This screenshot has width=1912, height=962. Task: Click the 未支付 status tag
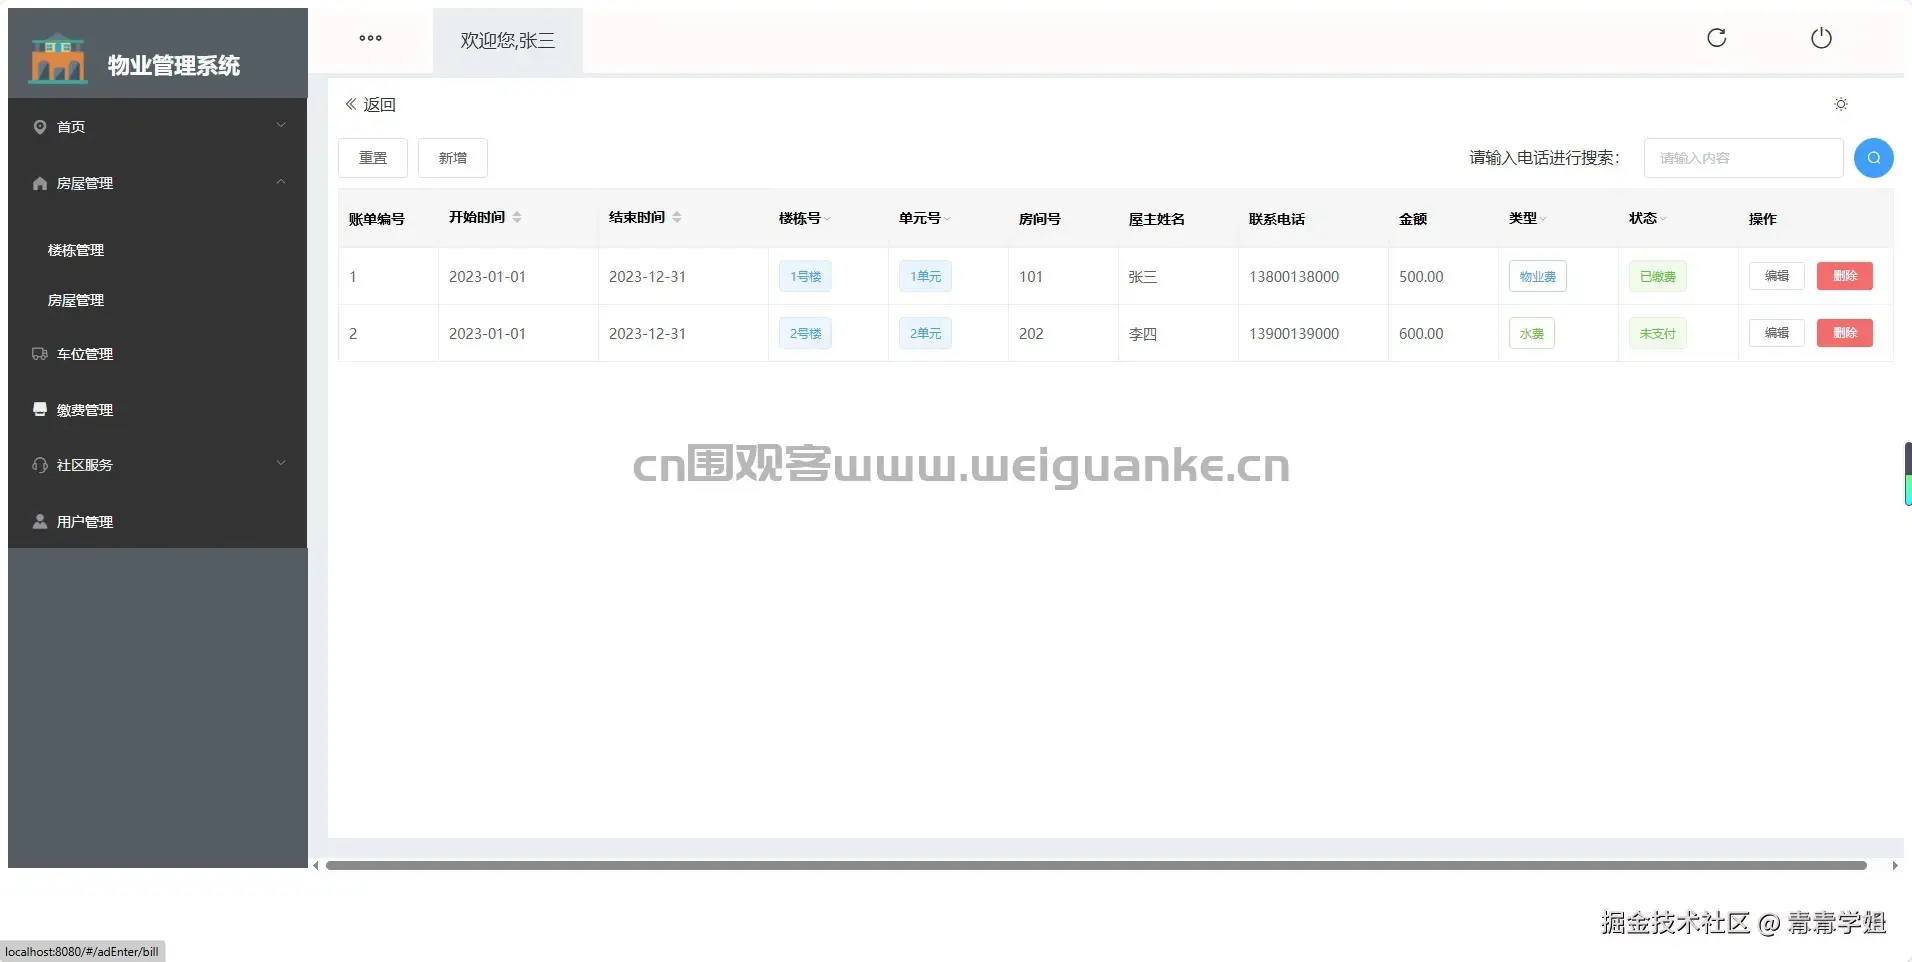[x=1658, y=333]
